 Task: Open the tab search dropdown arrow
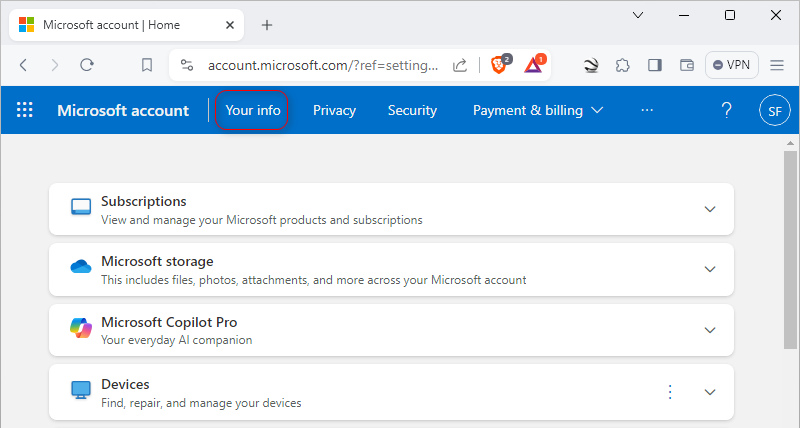point(638,15)
